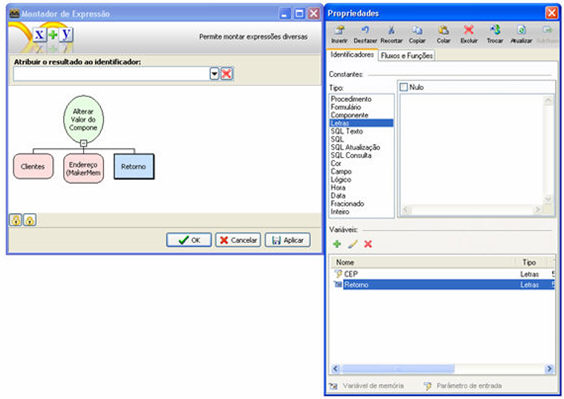564x399 pixels.
Task: Collapse the Alterar Valor node expander
Action: (83, 143)
